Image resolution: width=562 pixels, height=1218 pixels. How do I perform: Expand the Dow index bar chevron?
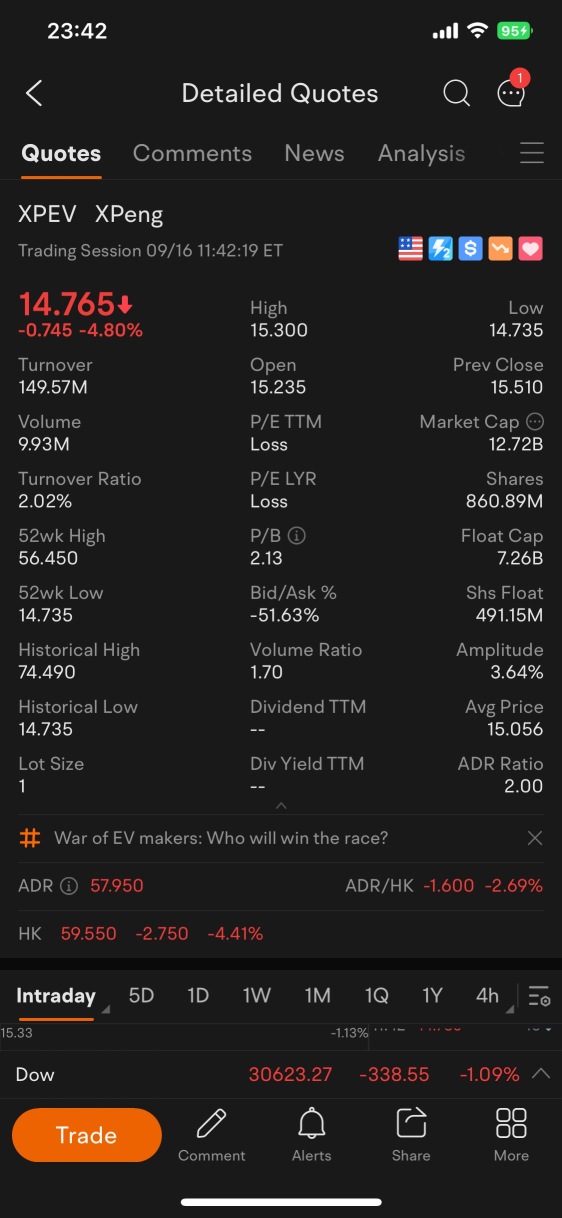click(x=540, y=1074)
